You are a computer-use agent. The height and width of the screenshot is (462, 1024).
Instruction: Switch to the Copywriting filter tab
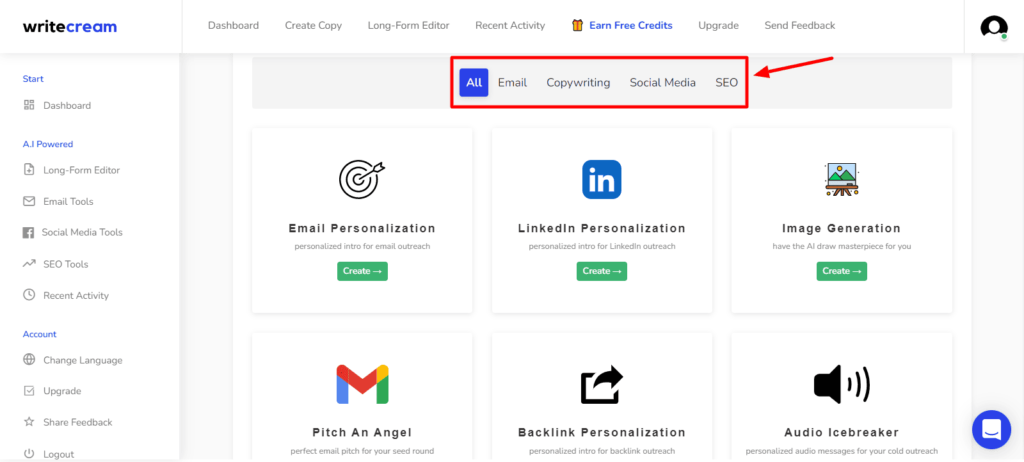(578, 83)
